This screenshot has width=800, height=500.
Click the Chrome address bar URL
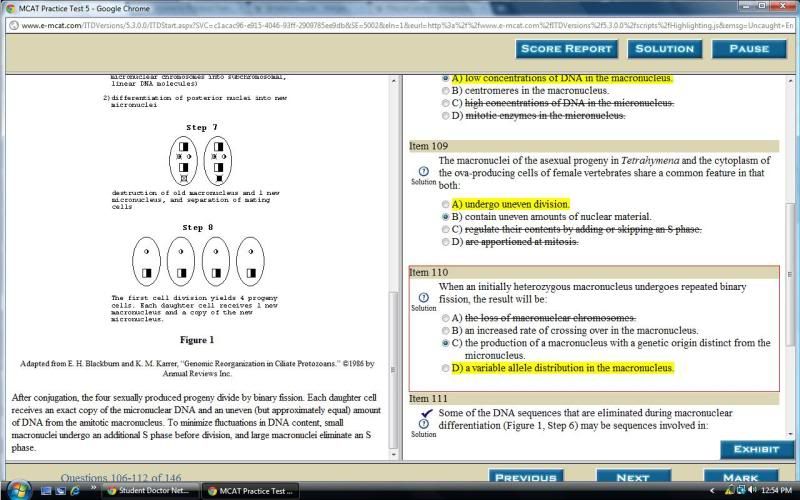coord(407,26)
